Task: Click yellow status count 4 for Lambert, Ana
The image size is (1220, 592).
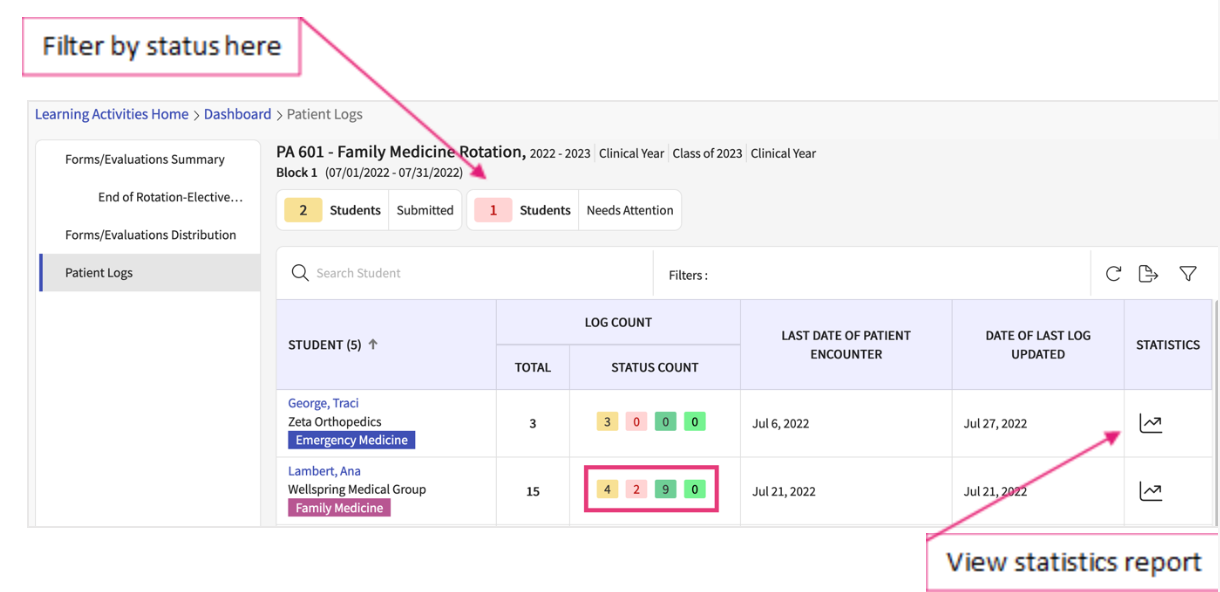Action: point(607,489)
